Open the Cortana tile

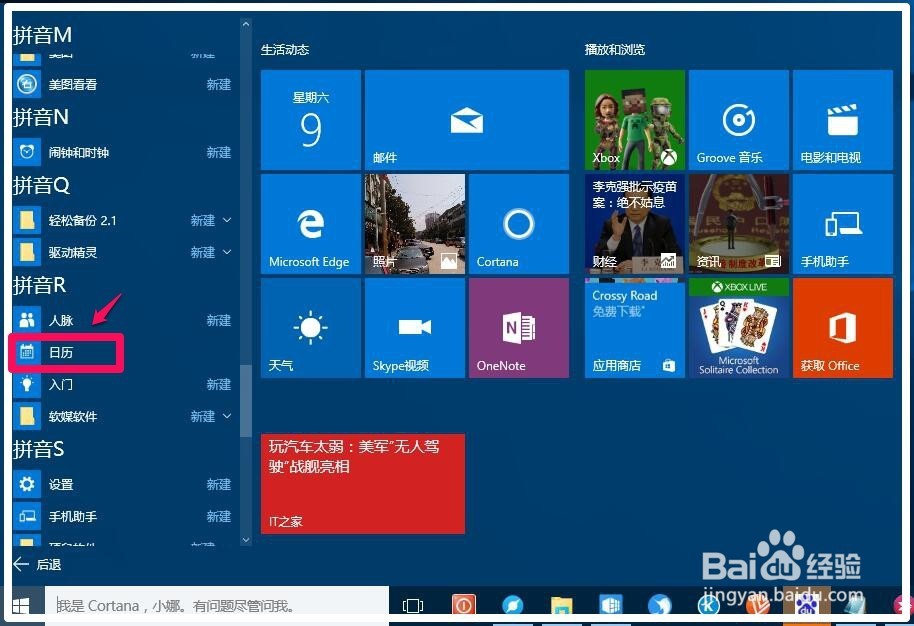pyautogui.click(x=519, y=224)
